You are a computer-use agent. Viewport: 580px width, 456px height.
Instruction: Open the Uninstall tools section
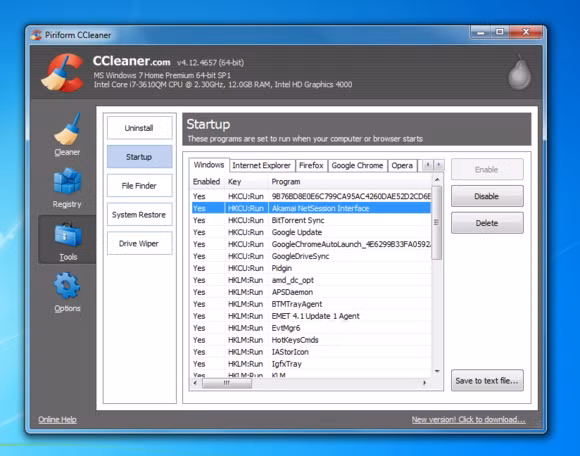coord(139,128)
